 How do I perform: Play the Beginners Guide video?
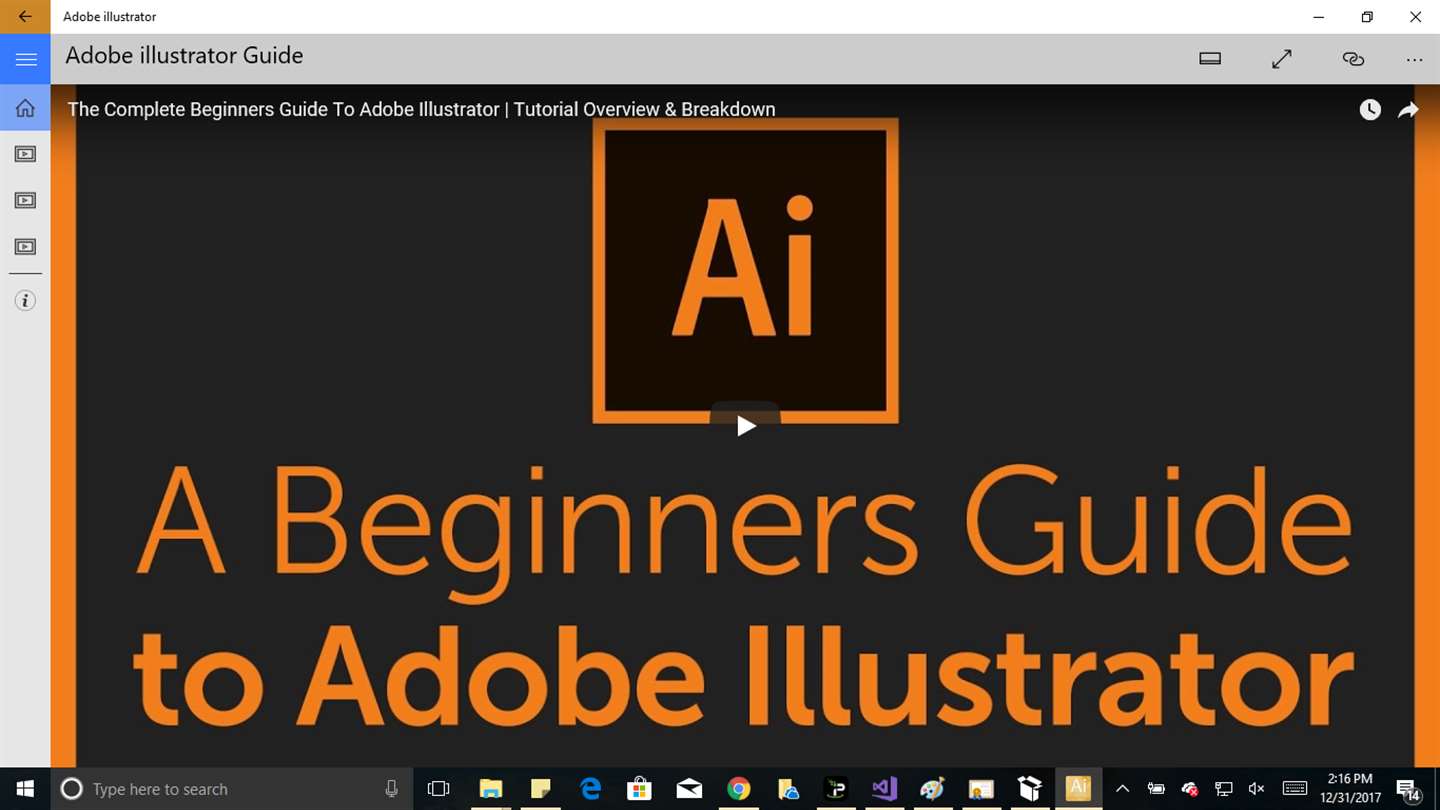[x=745, y=425]
